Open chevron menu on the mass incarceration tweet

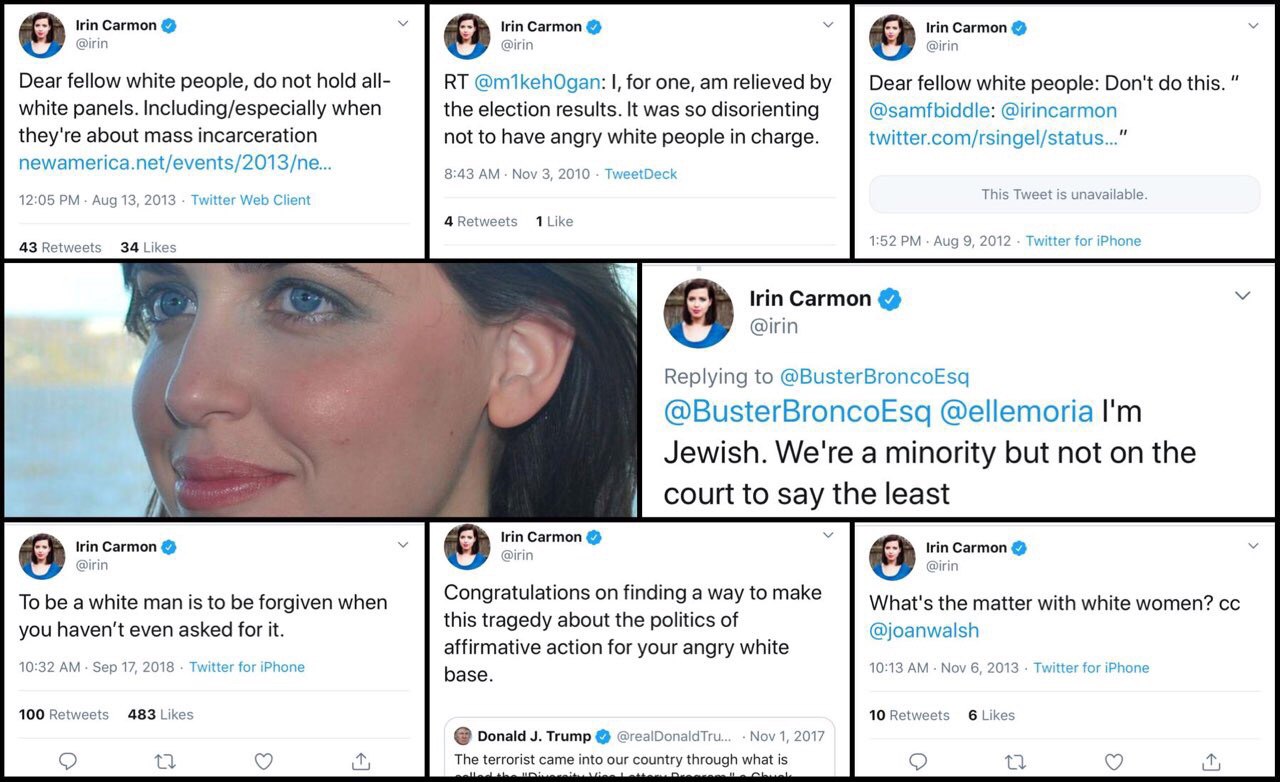(403, 23)
